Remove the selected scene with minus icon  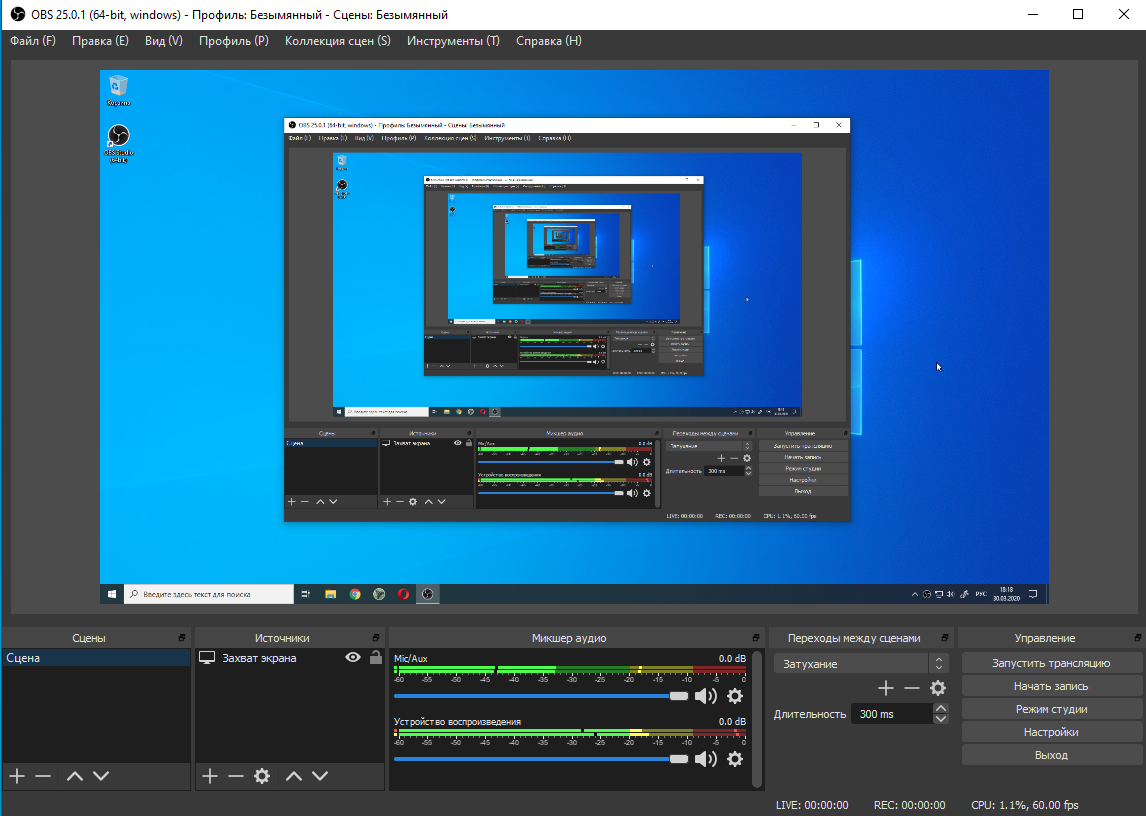(42, 776)
